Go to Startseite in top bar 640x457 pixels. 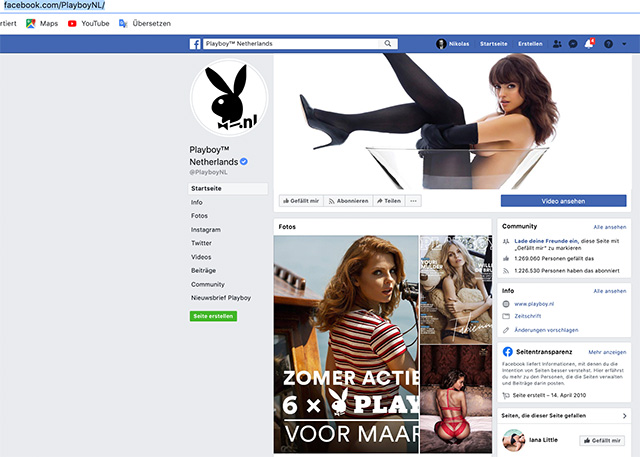click(493, 44)
